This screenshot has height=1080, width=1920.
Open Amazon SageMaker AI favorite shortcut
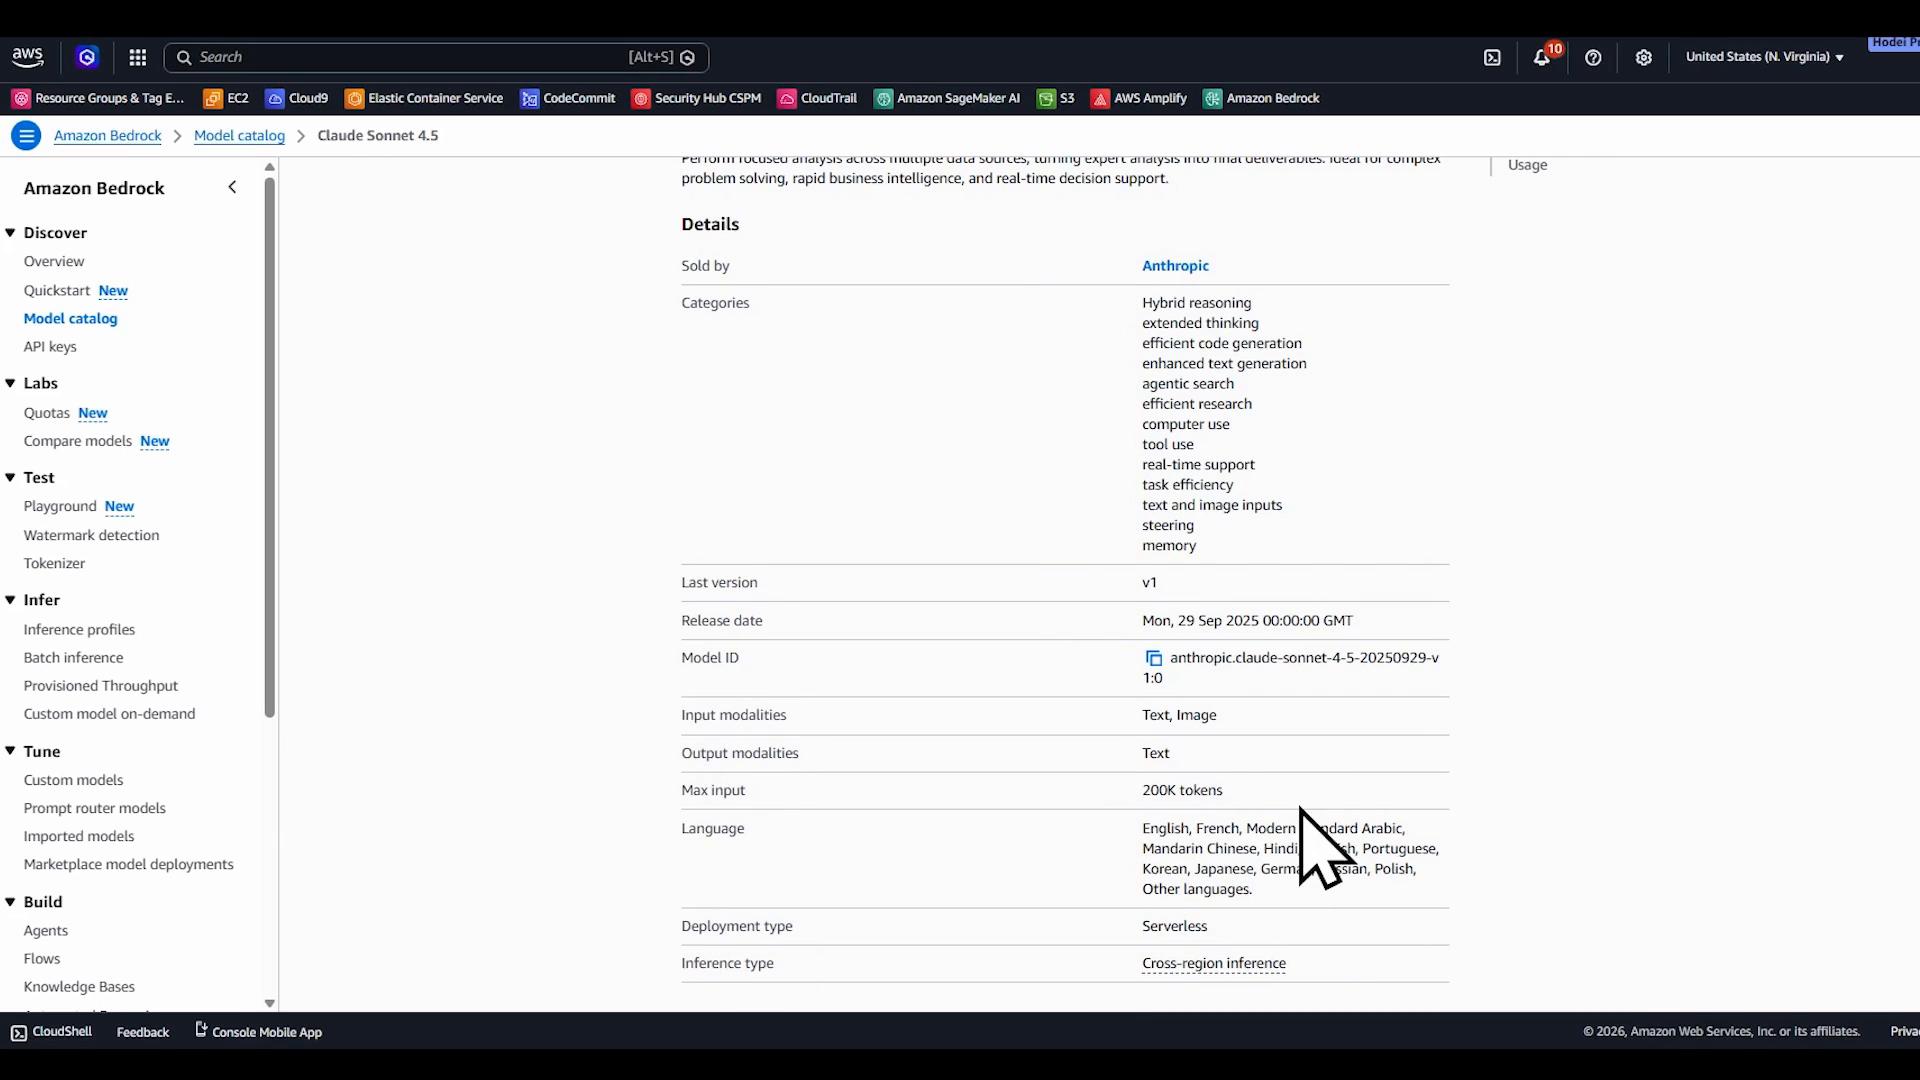click(x=947, y=98)
